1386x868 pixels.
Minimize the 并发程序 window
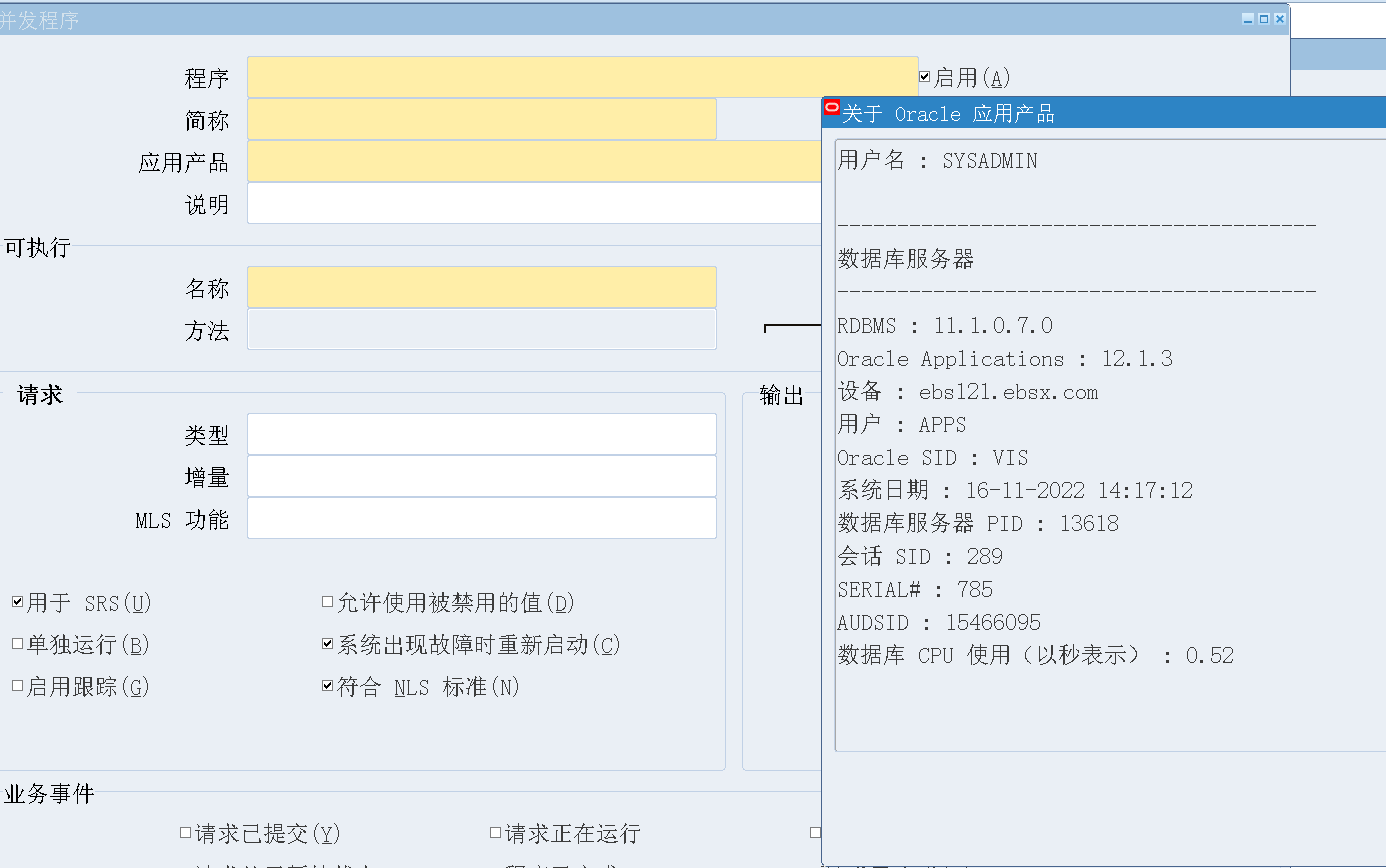pos(1247,19)
